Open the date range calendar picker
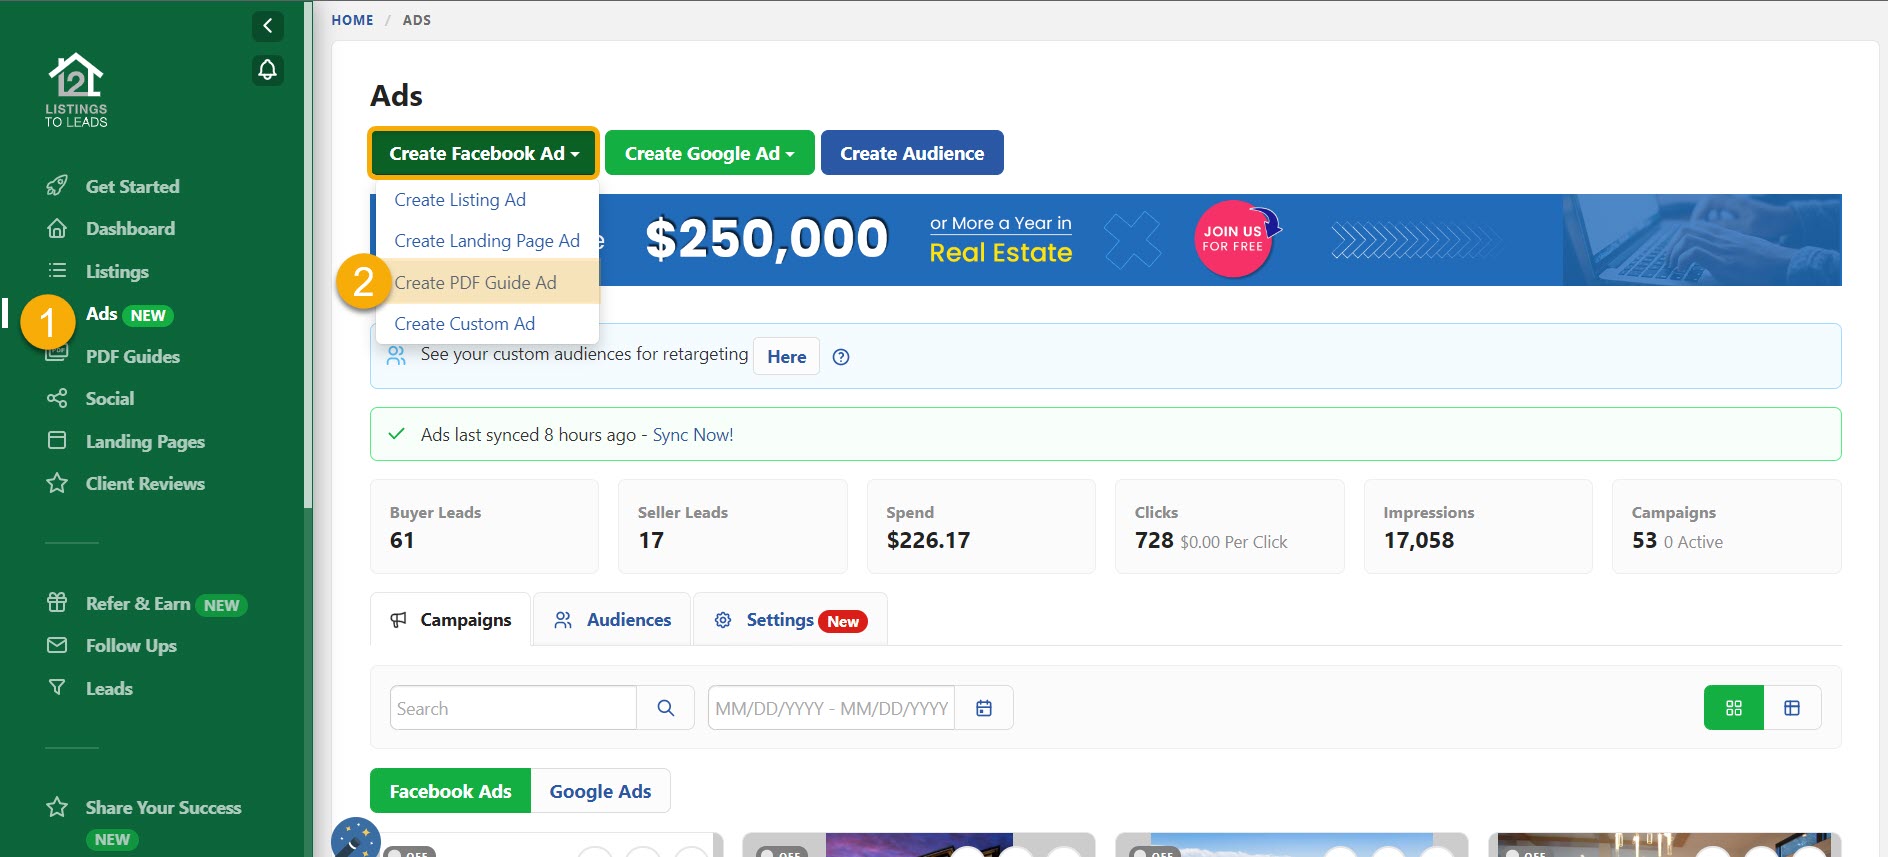This screenshot has width=1888, height=857. [984, 708]
